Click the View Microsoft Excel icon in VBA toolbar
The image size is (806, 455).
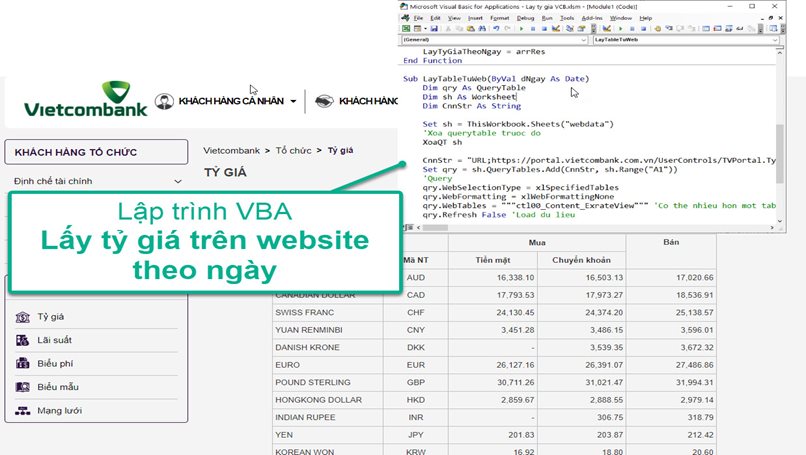pyautogui.click(x=406, y=28)
